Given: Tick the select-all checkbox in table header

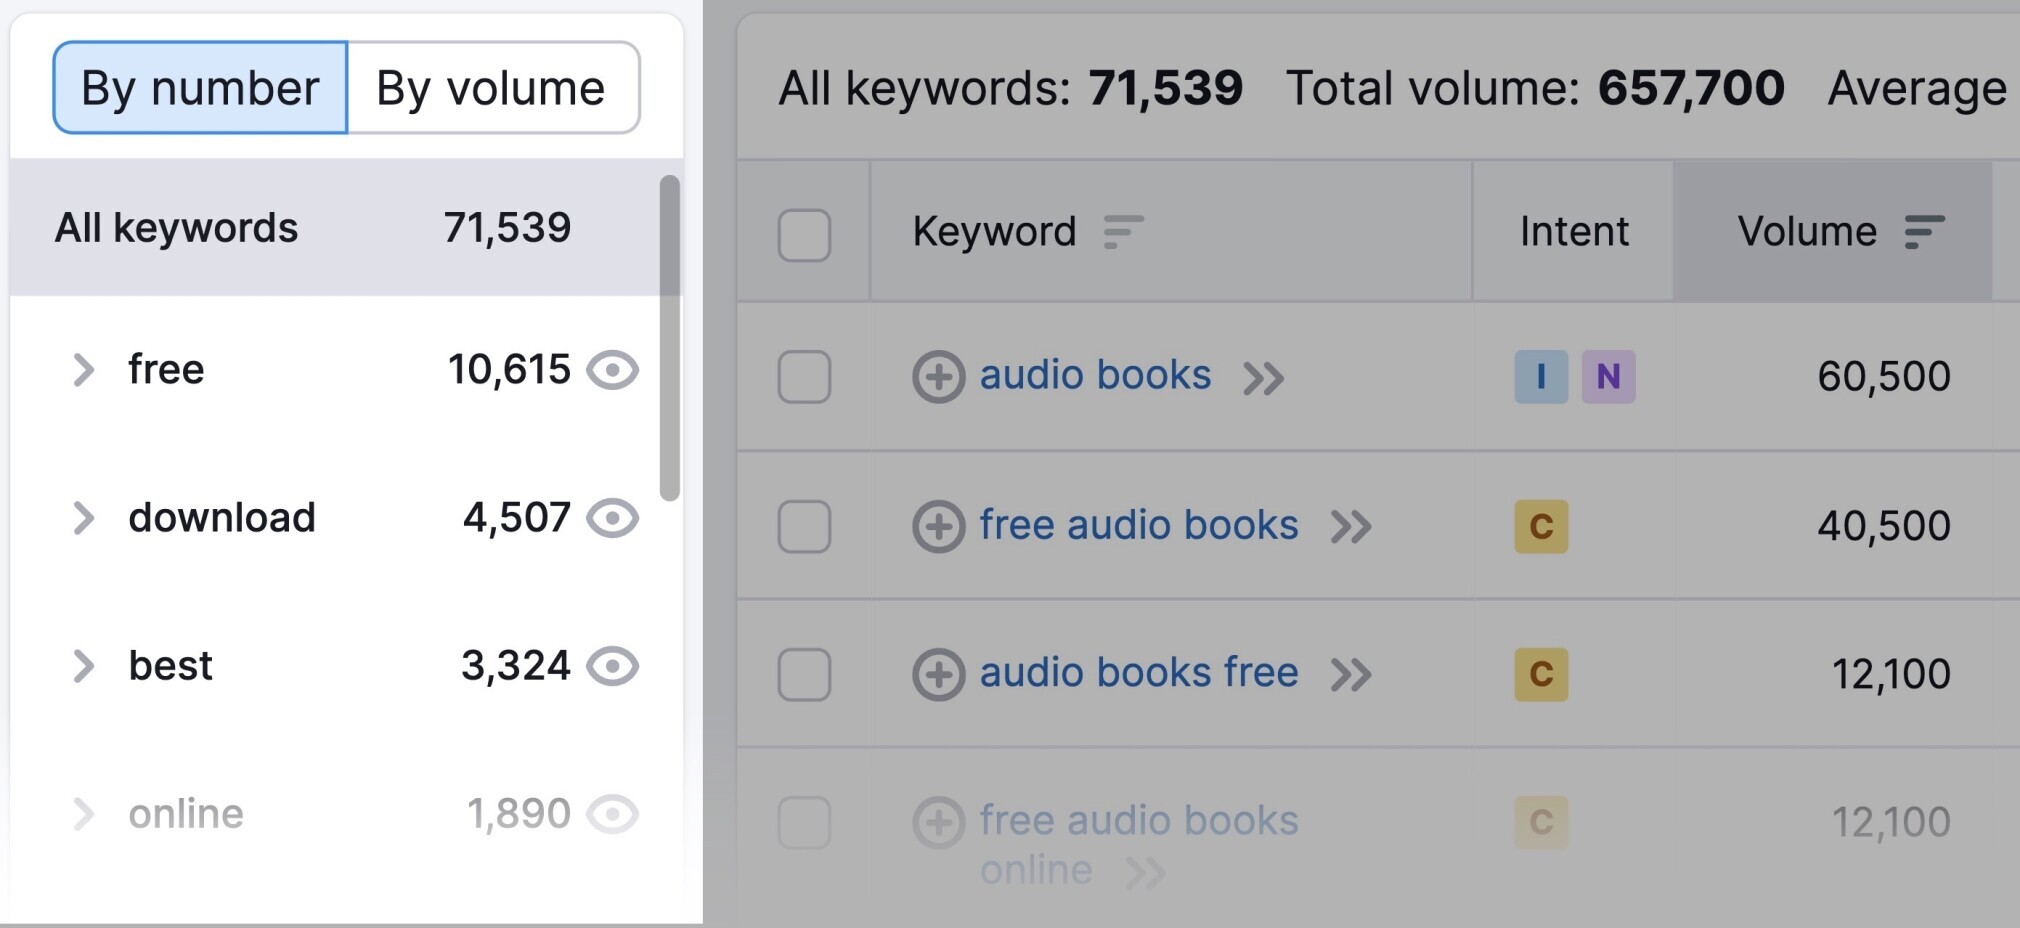Looking at the screenshot, I should tap(804, 235).
